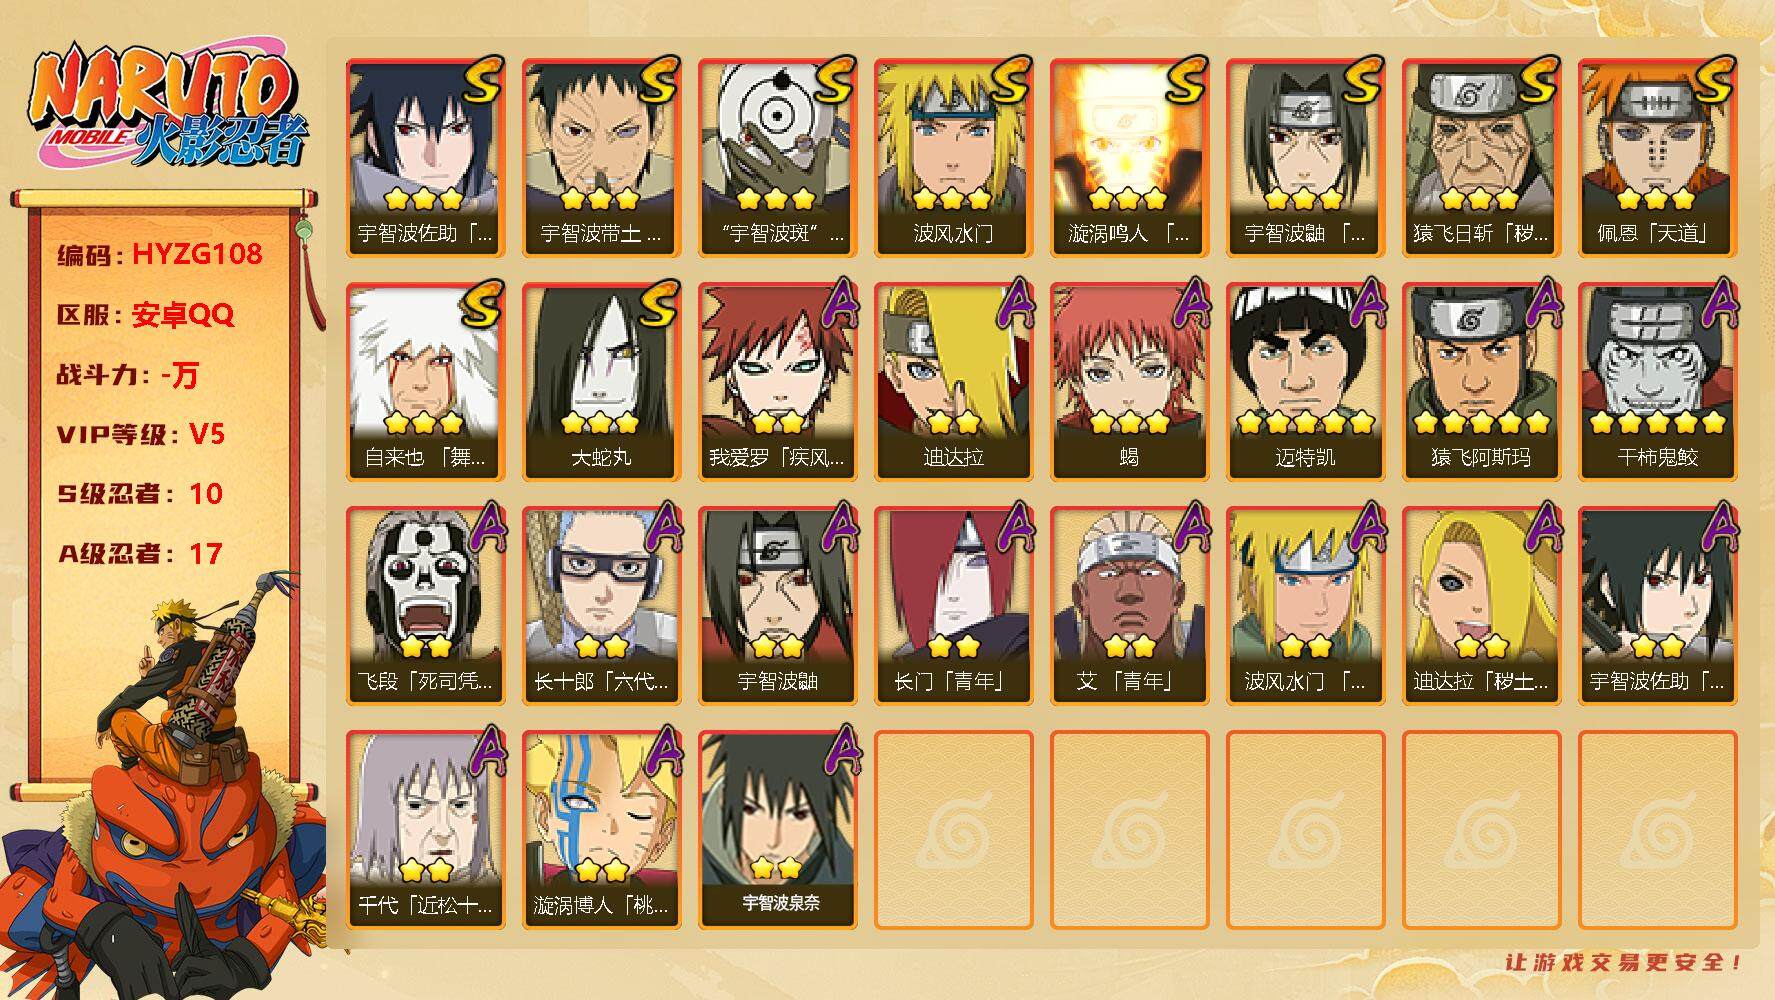Click the 蝎 ninja card

click(x=1129, y=382)
